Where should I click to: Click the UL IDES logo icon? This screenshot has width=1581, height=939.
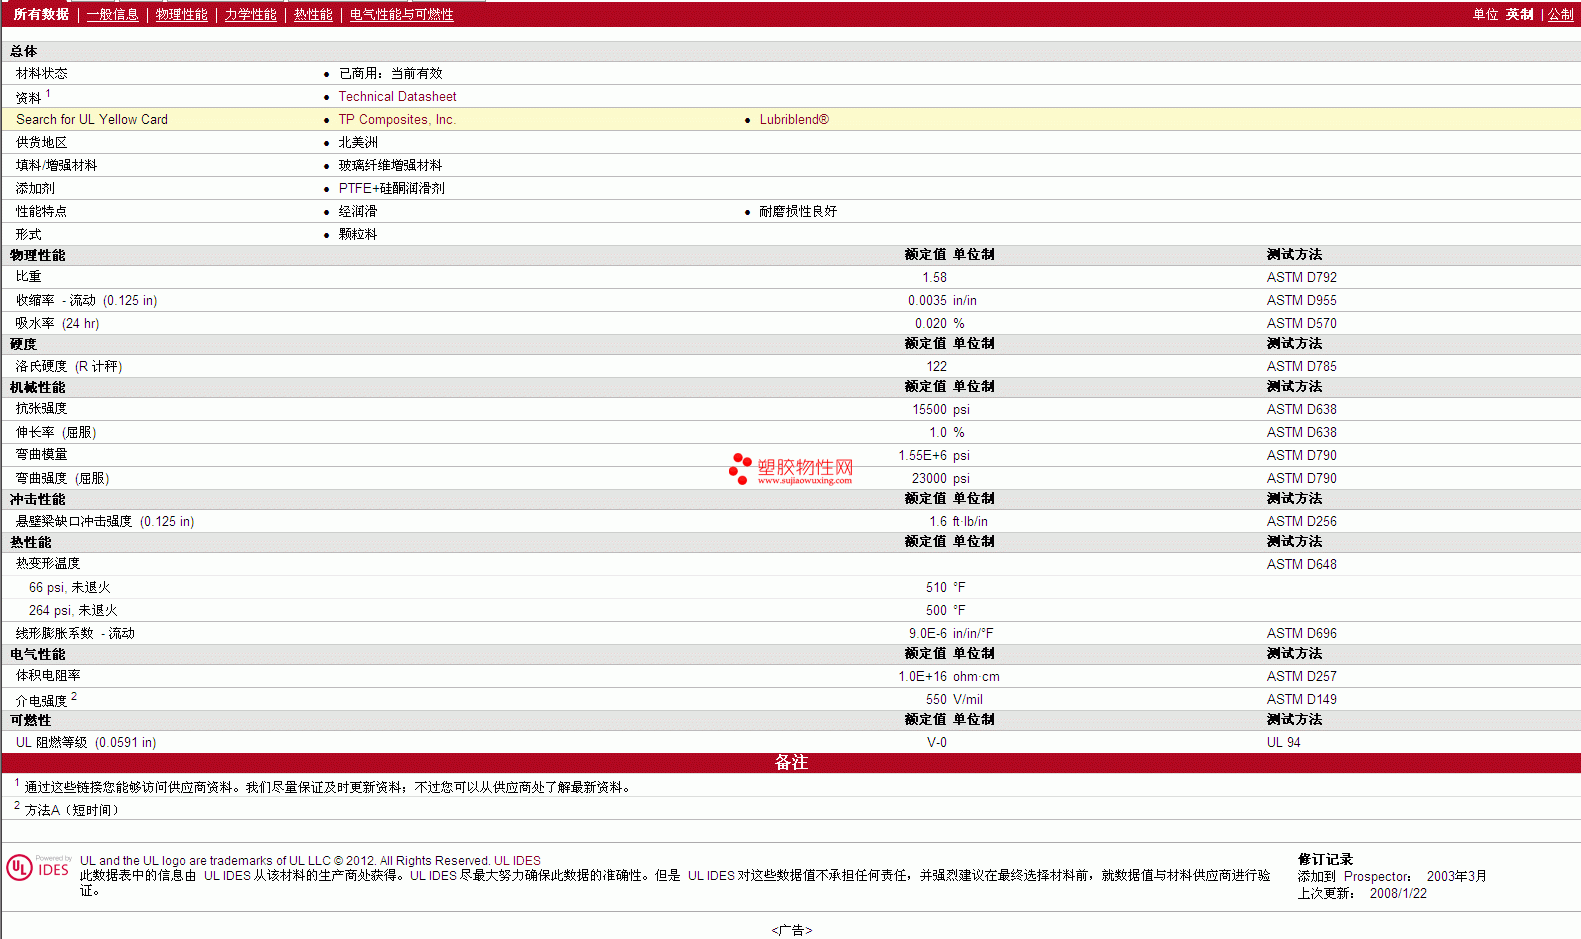pos(39,867)
